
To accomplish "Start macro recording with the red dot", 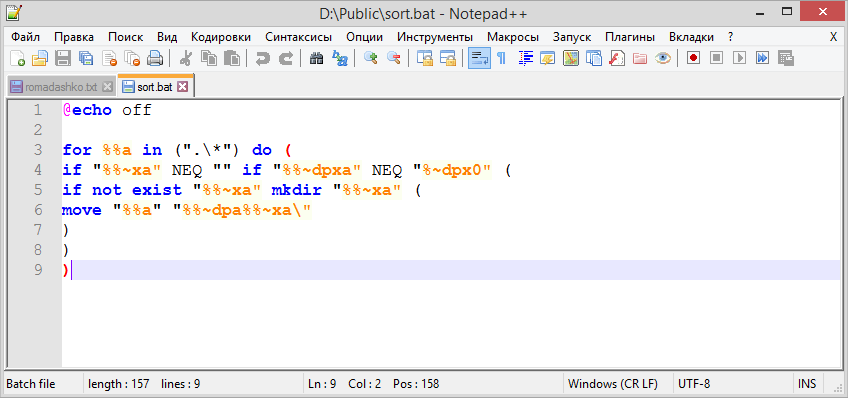I will 693,58.
